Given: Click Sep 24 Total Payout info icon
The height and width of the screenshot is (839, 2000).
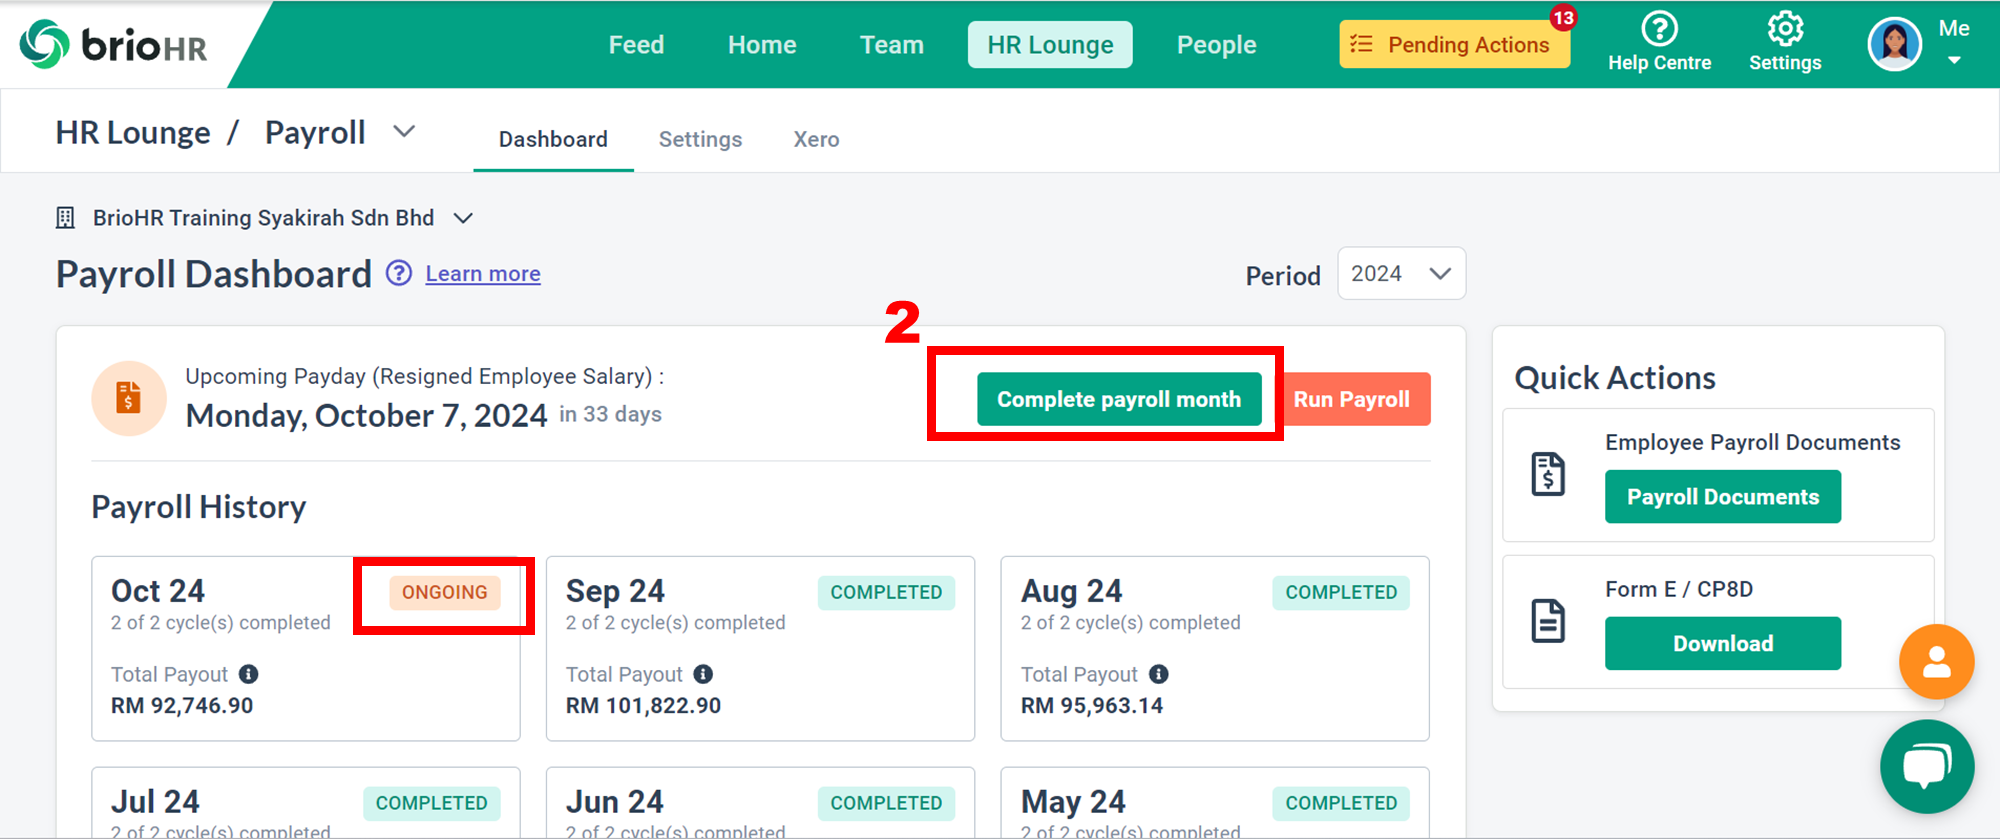Looking at the screenshot, I should point(704,674).
